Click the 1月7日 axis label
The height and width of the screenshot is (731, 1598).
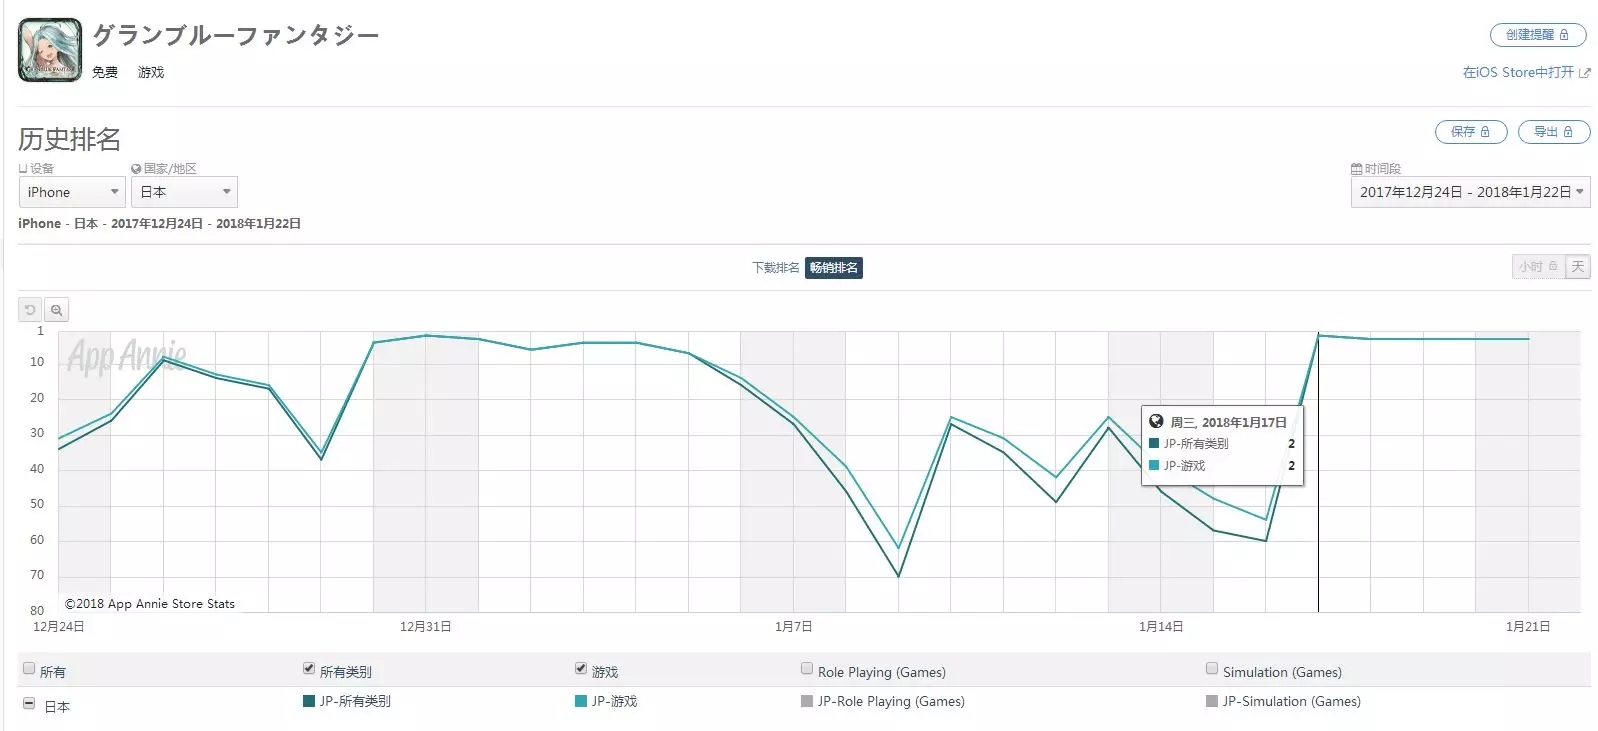(794, 627)
